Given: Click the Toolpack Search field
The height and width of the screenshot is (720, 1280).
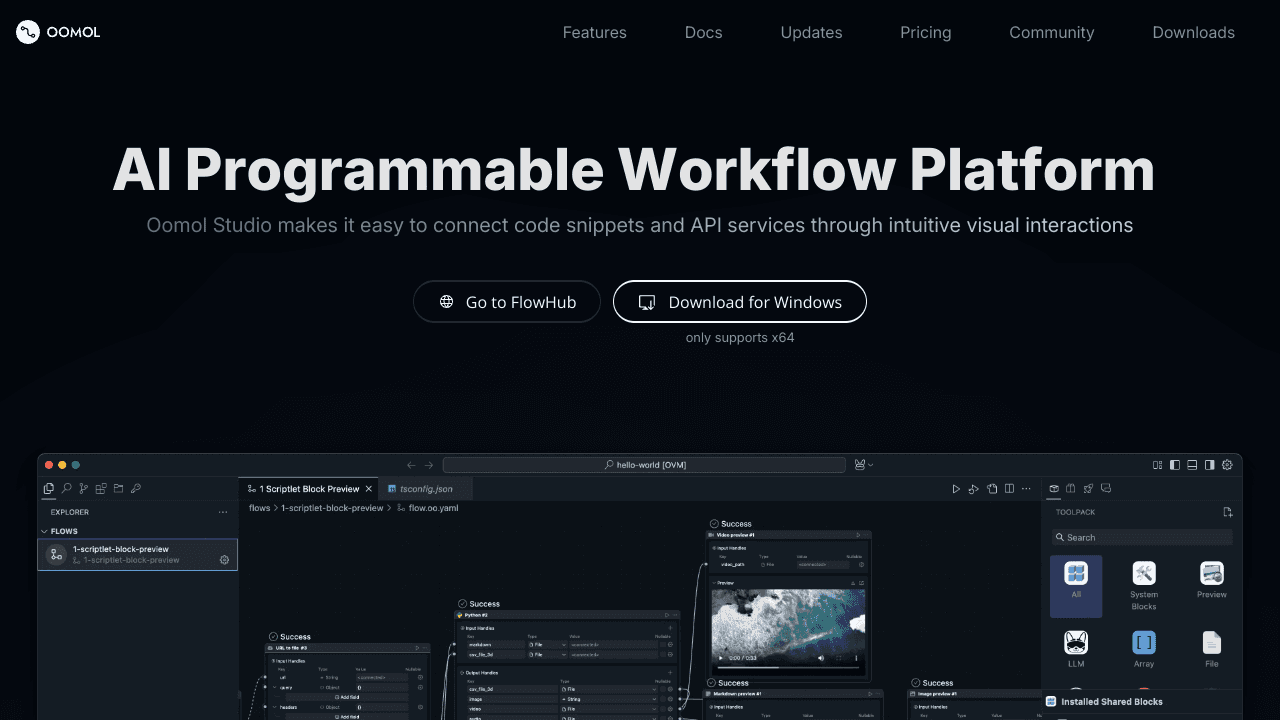Looking at the screenshot, I should (1142, 537).
